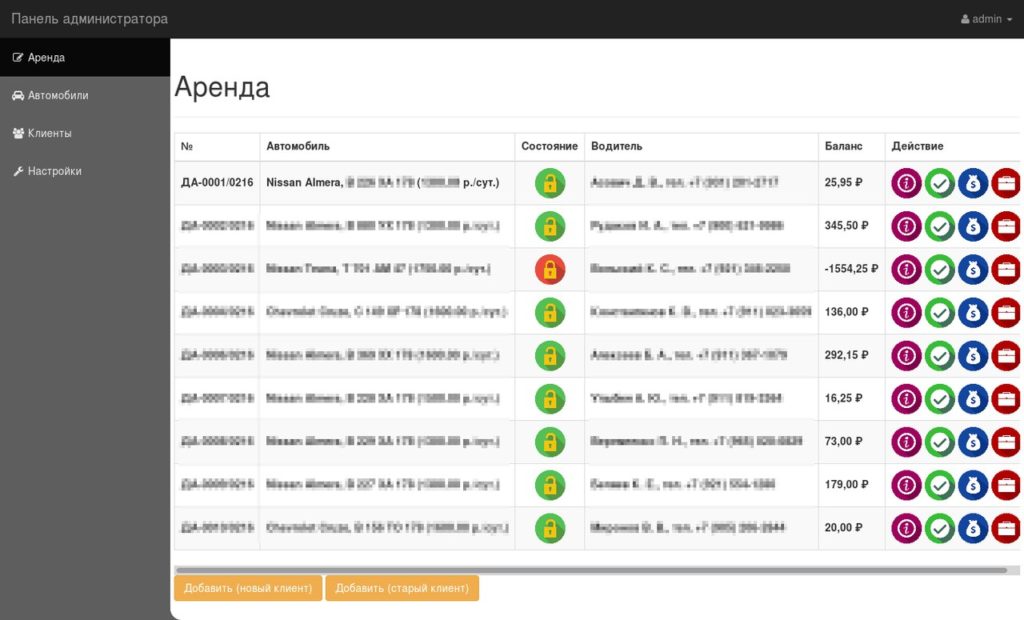This screenshot has height=620, width=1024.
Task: Click money bag icon in 345,50 ₽ row
Action: tap(973, 227)
